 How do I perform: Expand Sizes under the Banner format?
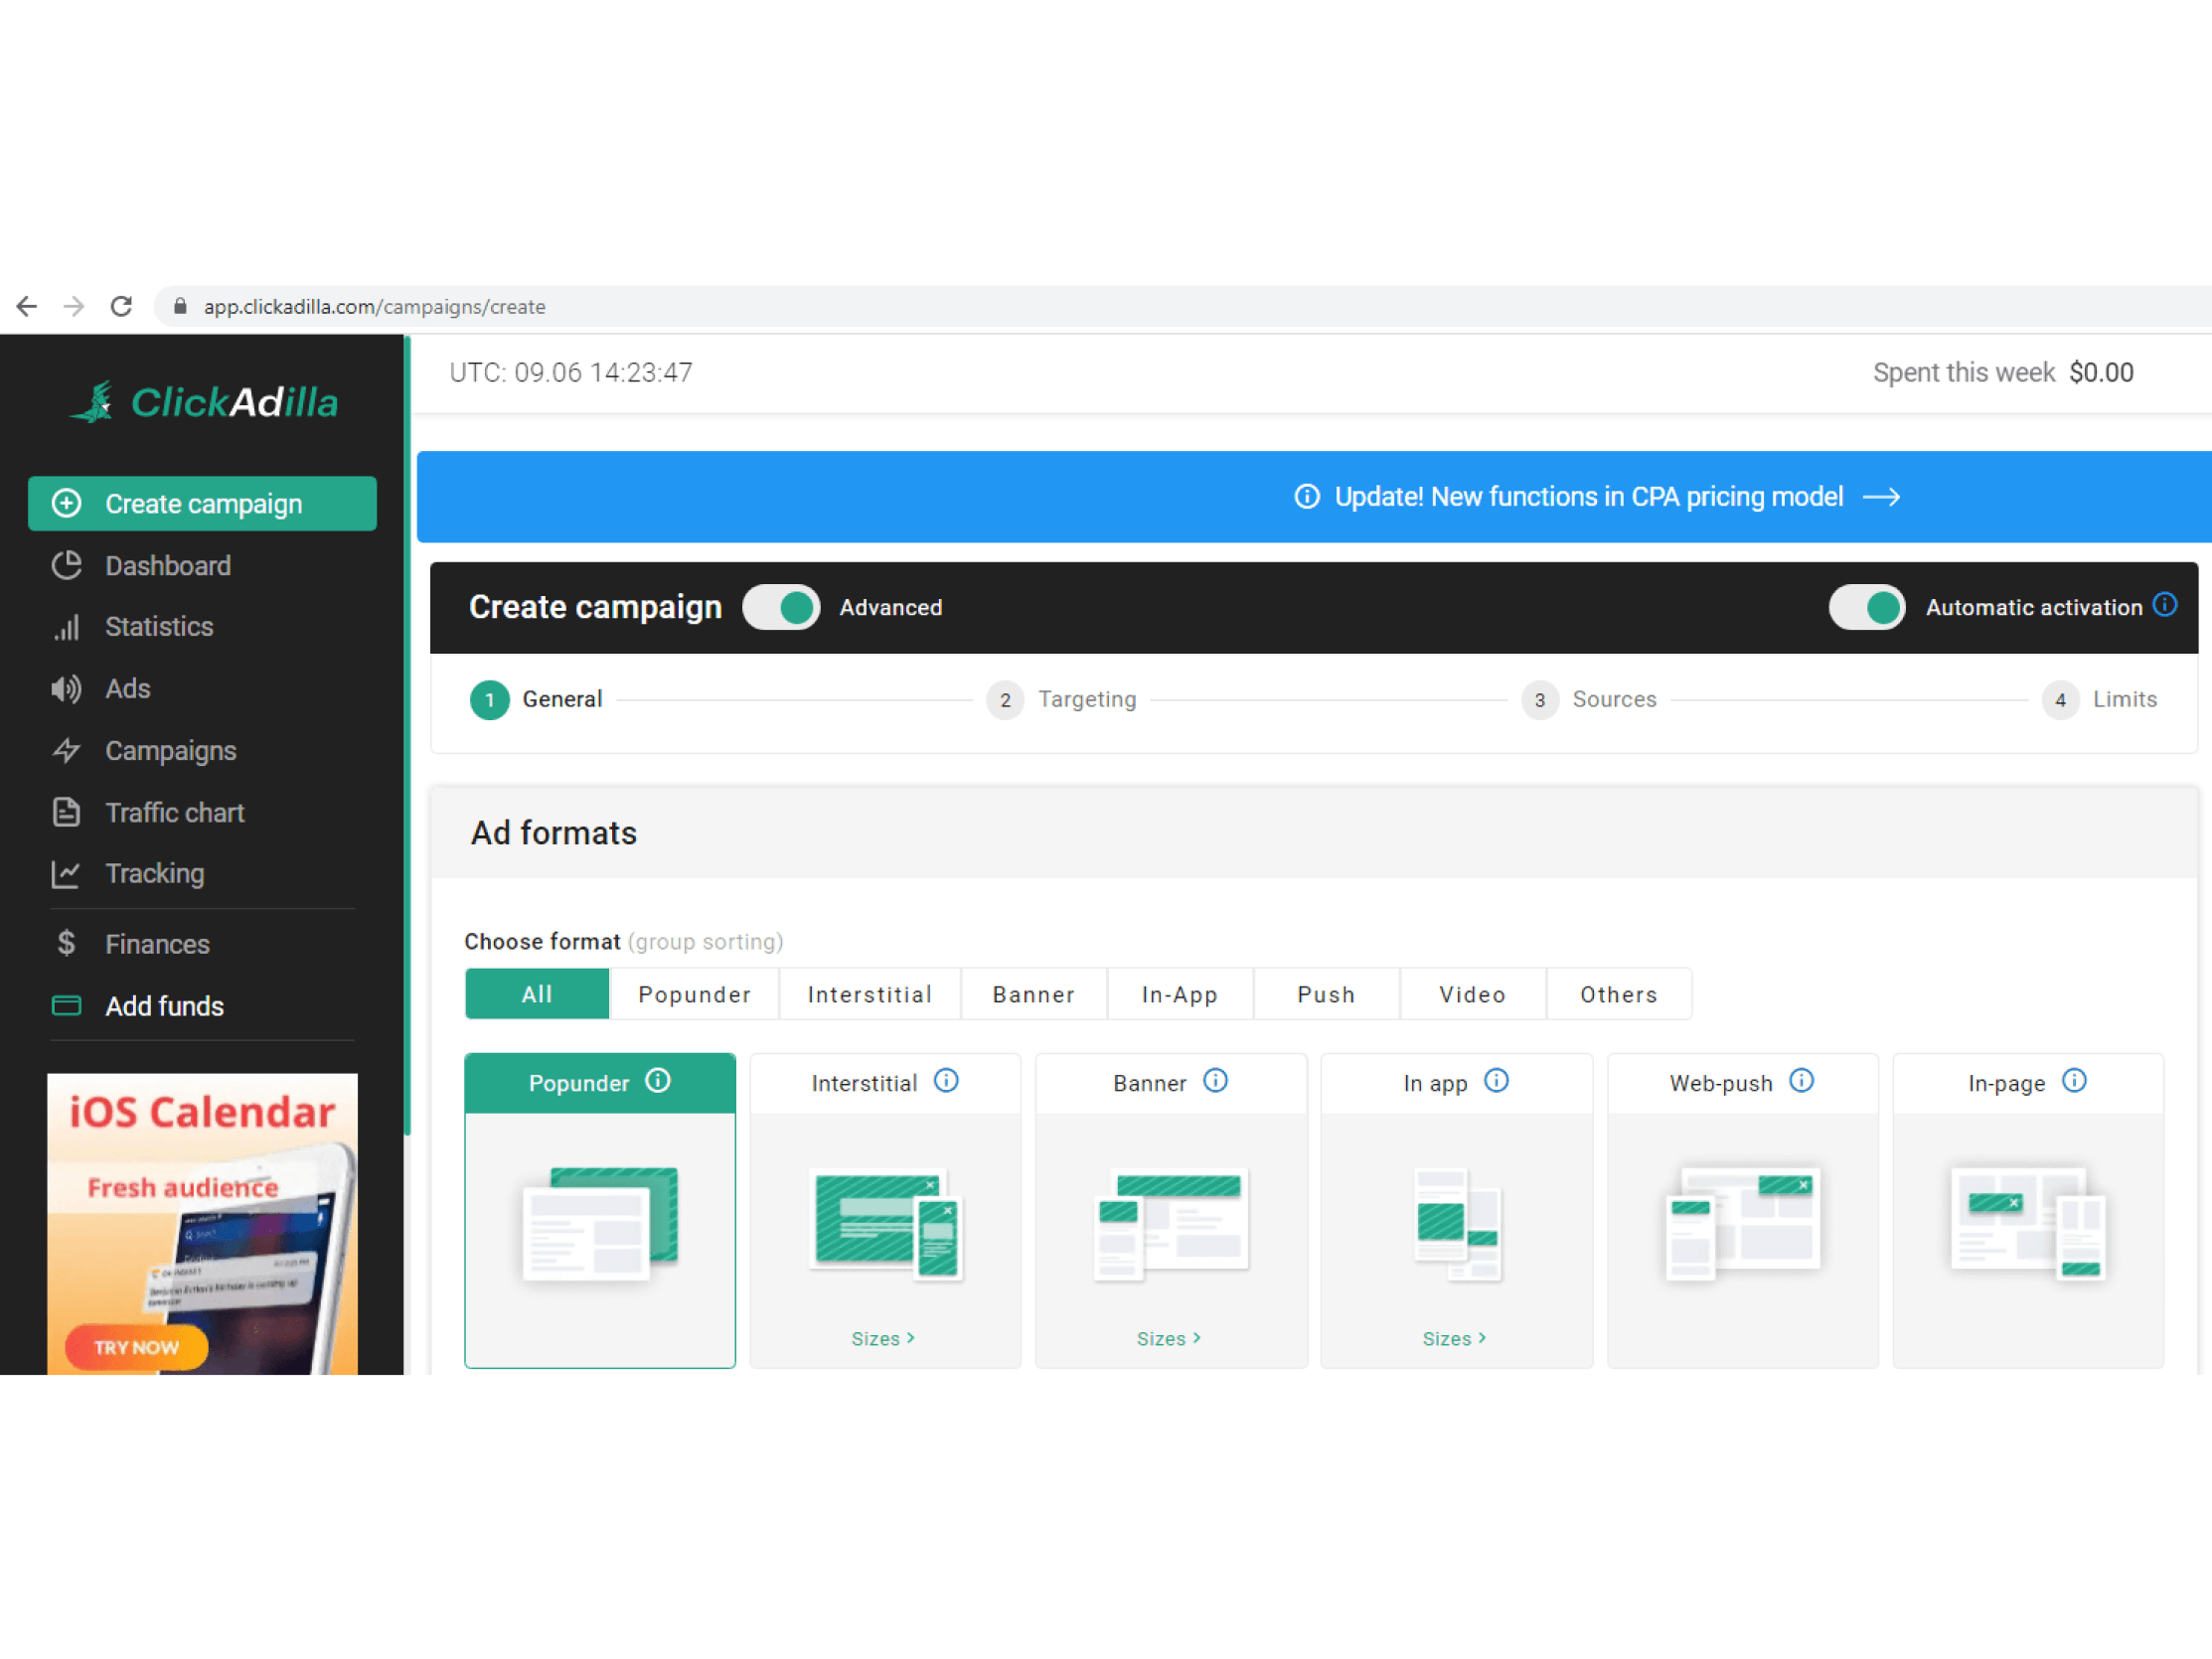[1168, 1338]
